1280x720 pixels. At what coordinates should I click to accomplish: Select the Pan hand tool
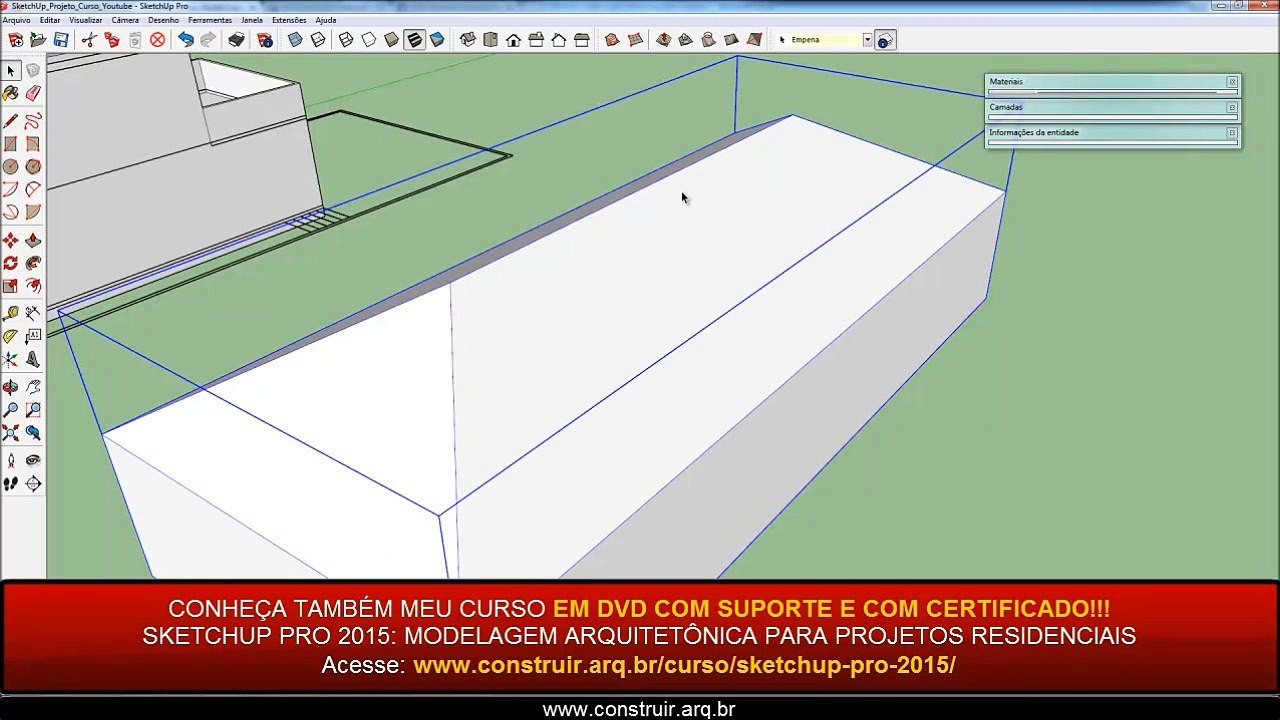tap(33, 387)
